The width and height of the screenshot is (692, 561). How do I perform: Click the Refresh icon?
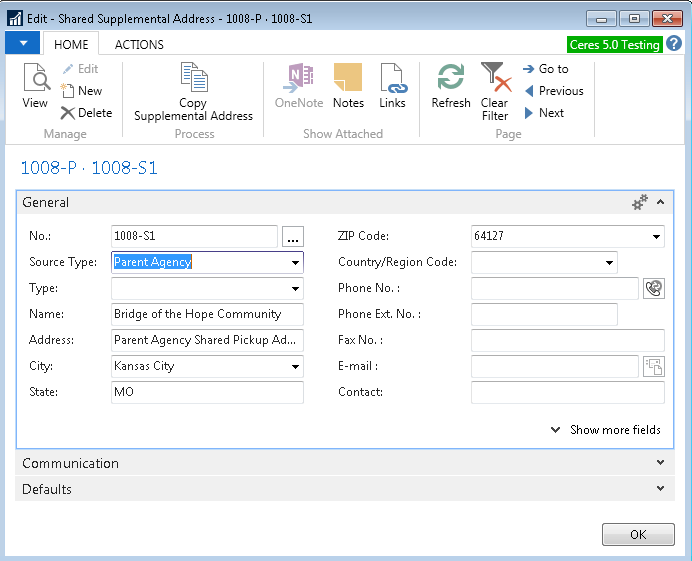[451, 86]
